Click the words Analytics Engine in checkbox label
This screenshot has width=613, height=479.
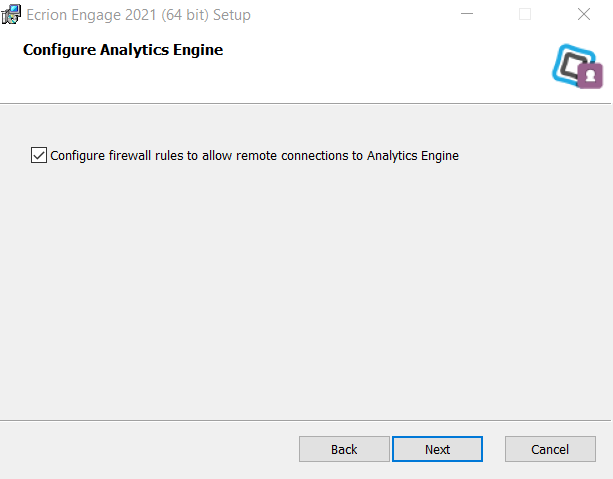(x=412, y=156)
